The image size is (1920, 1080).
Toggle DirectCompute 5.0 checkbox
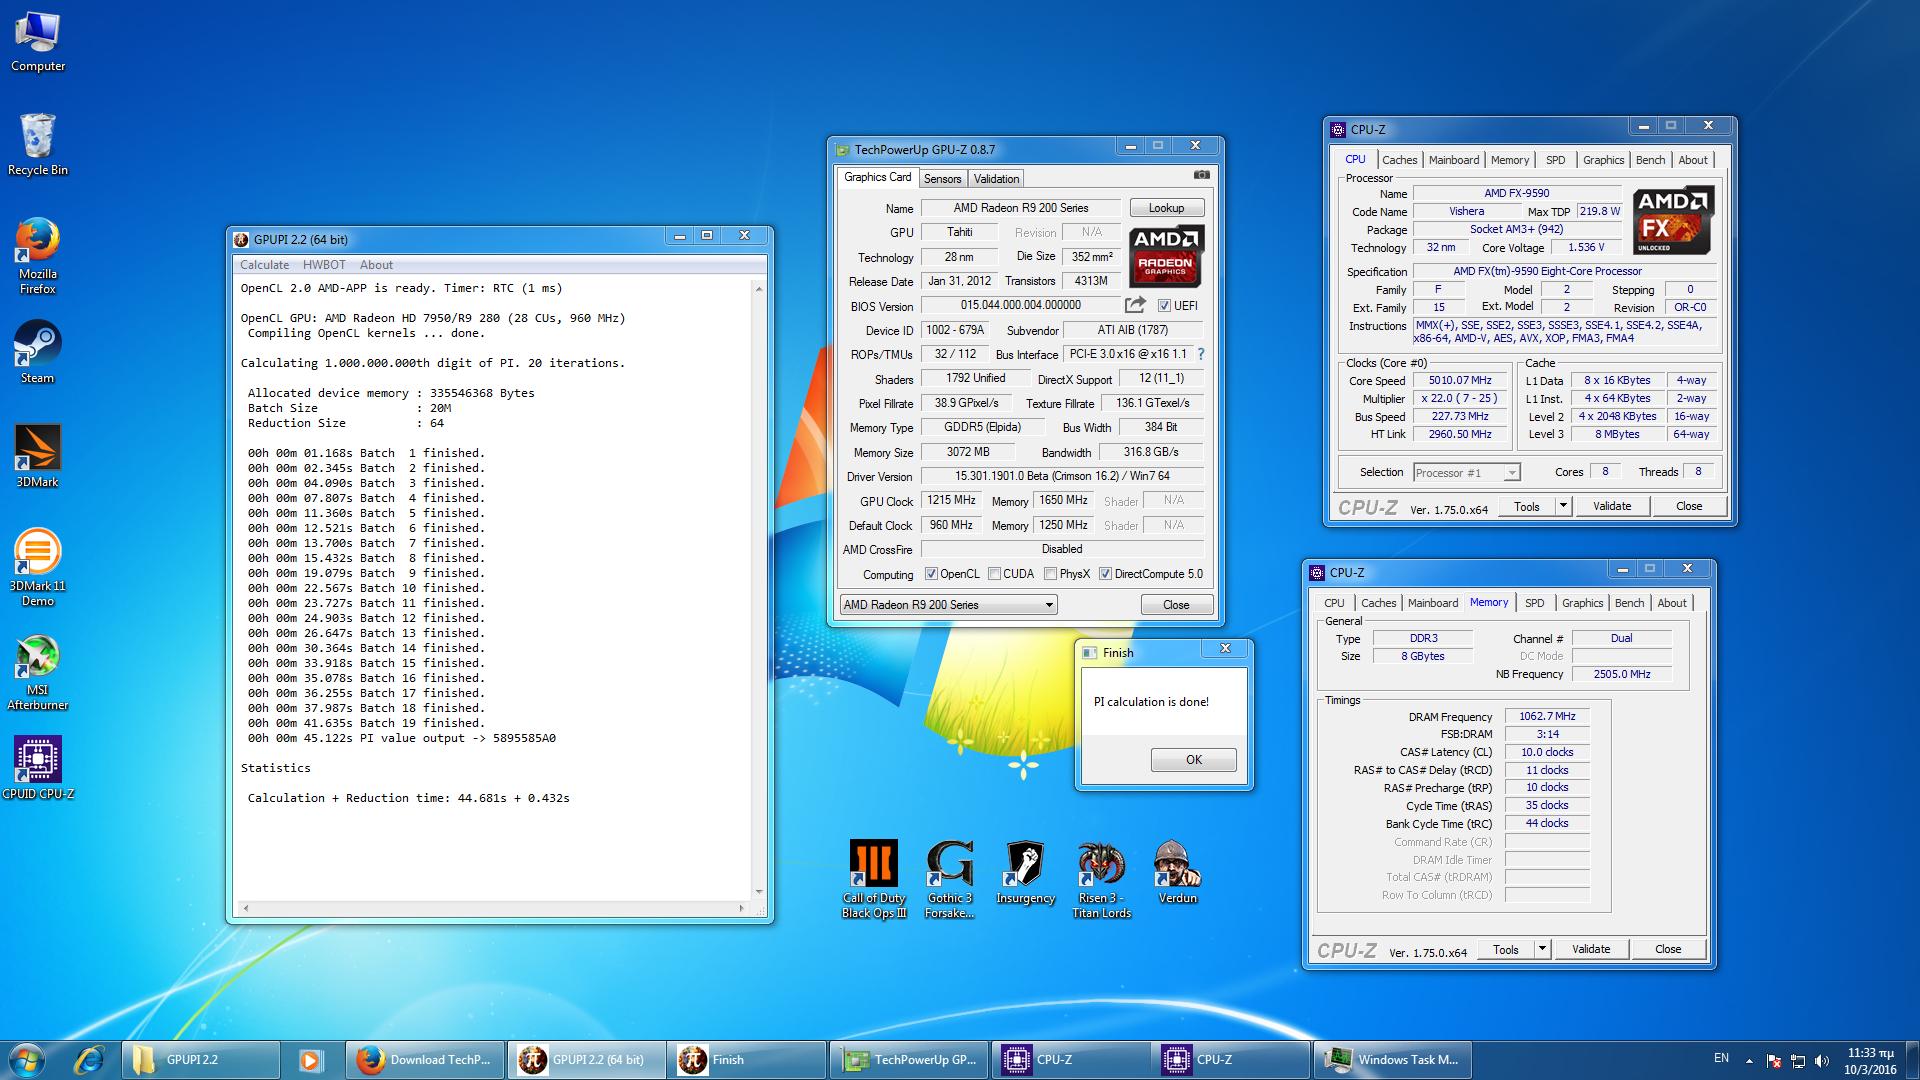(1105, 574)
